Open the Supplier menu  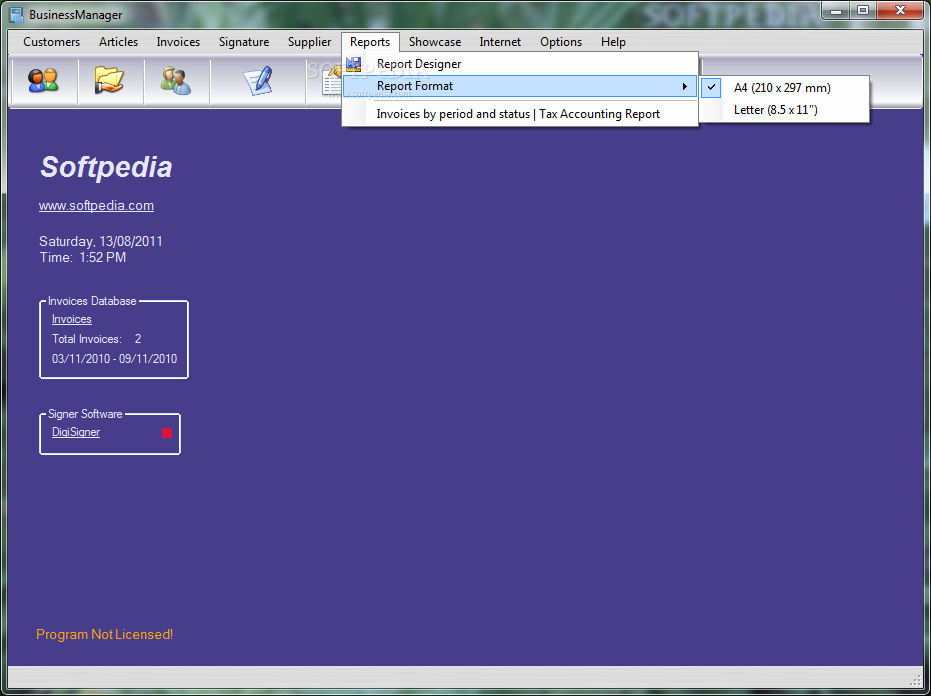(309, 42)
